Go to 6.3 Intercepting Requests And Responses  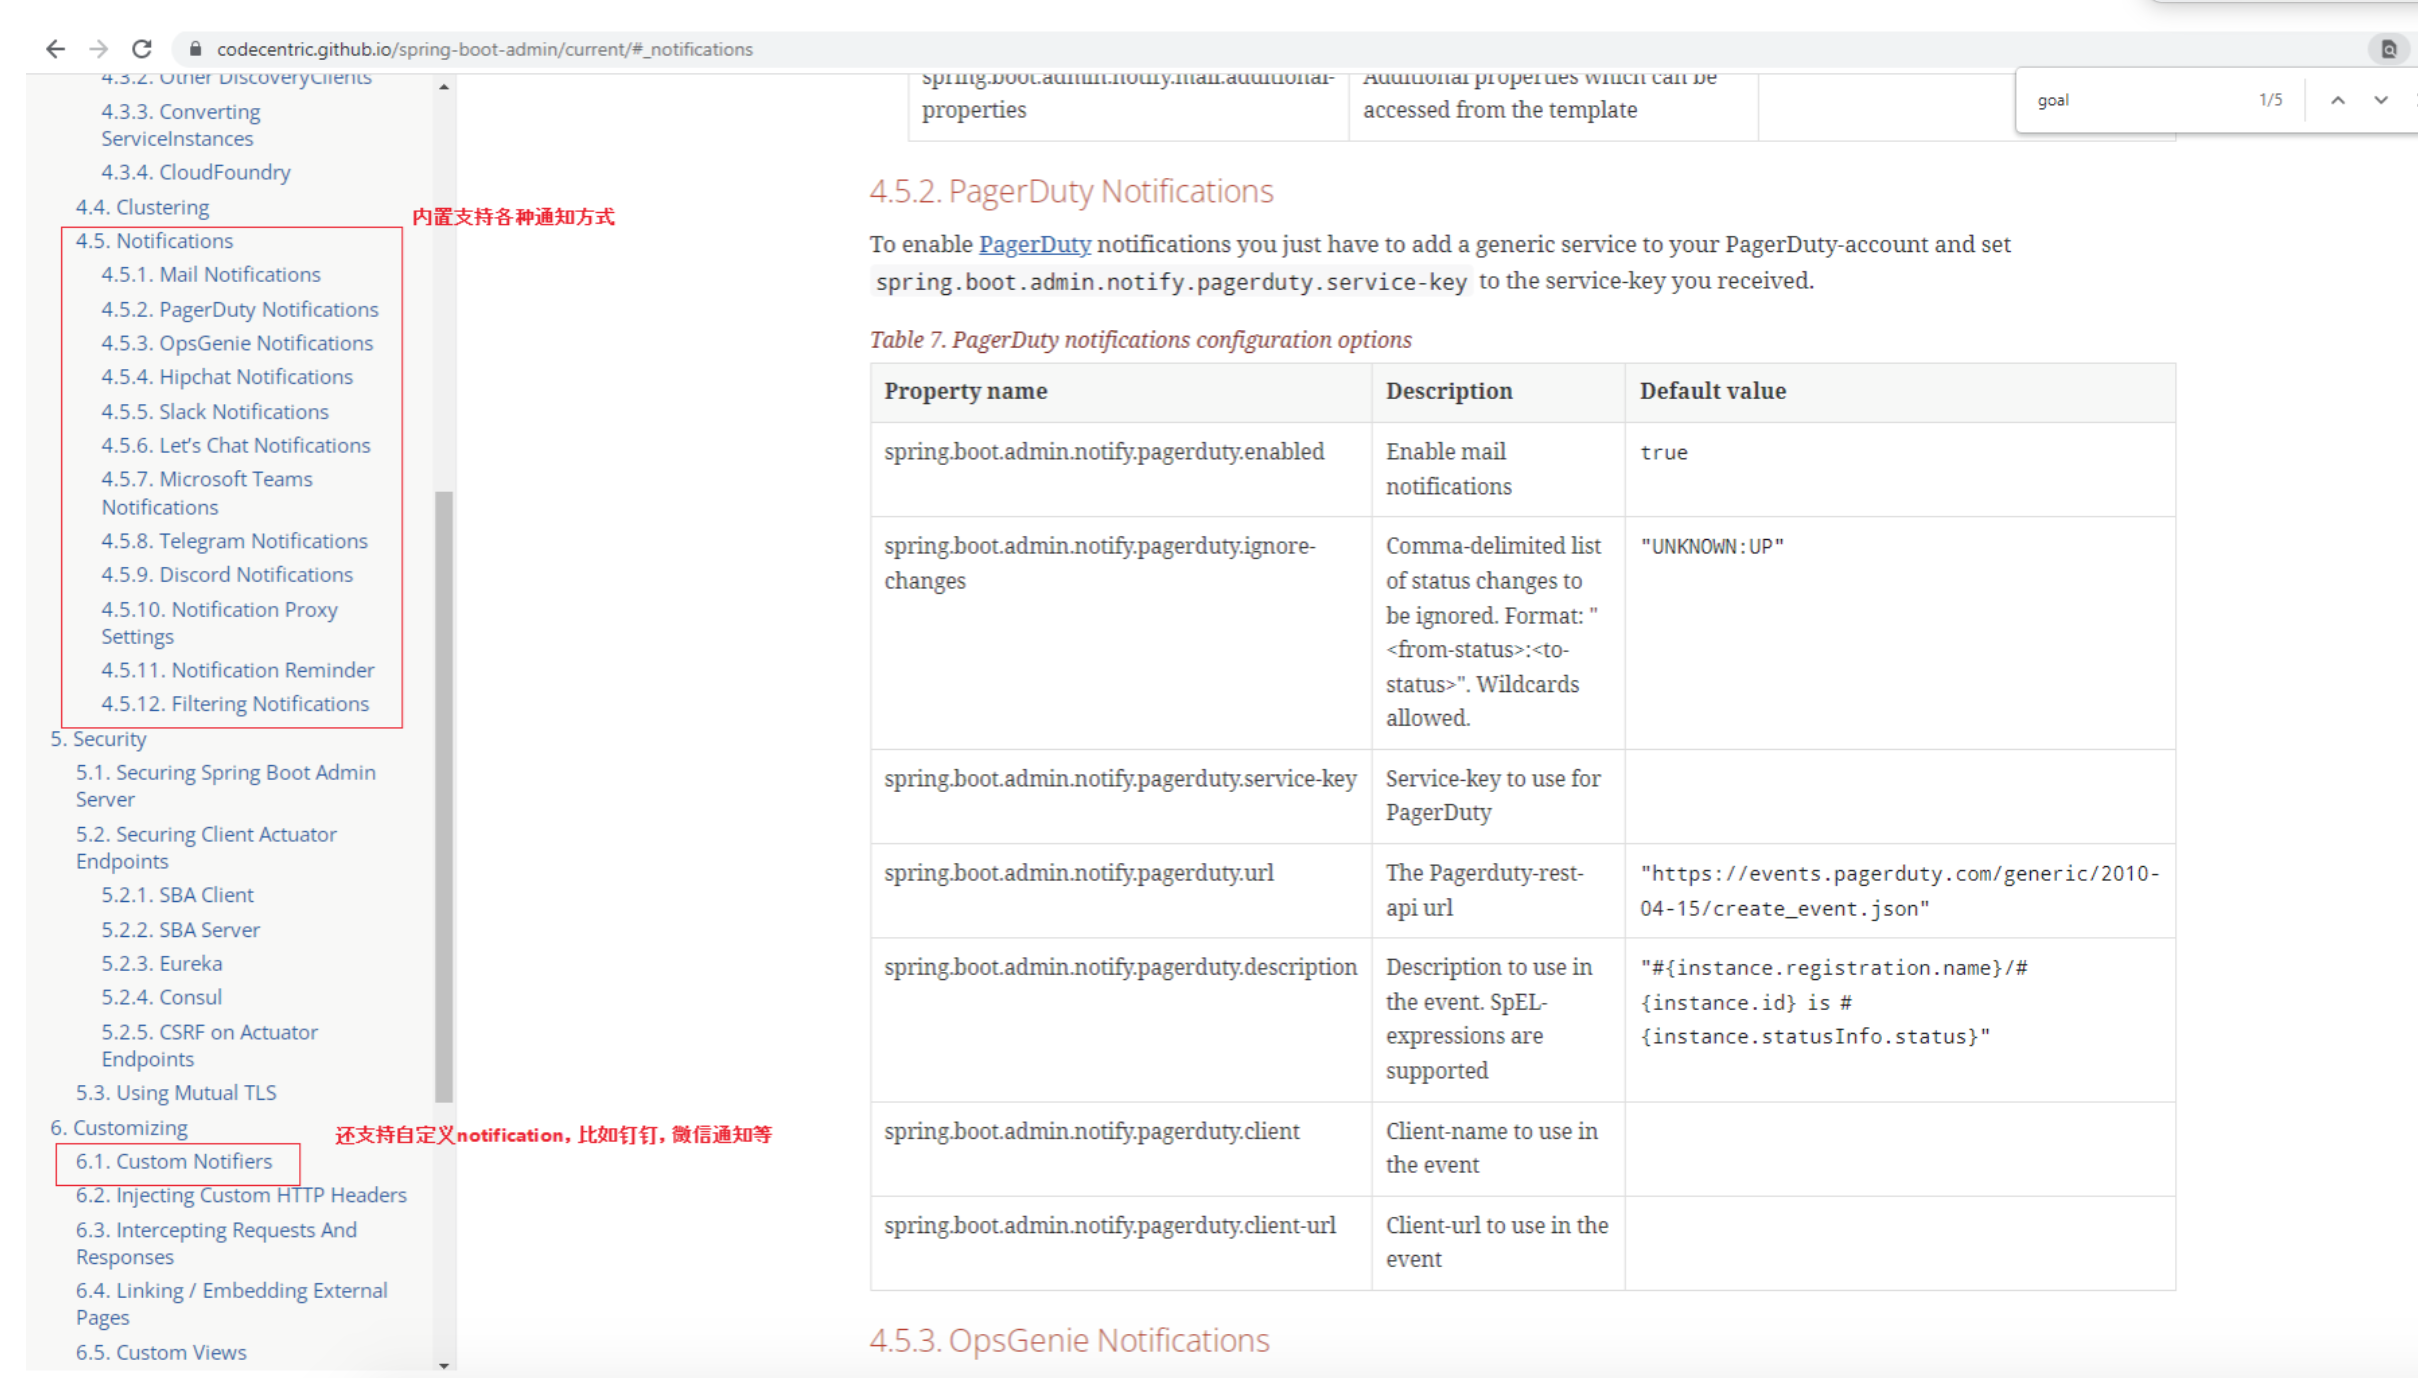[x=216, y=1243]
